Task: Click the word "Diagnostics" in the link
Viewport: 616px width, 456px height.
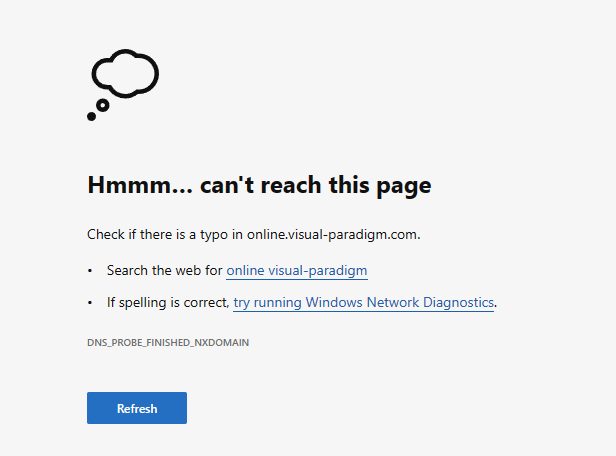Action: [x=456, y=302]
